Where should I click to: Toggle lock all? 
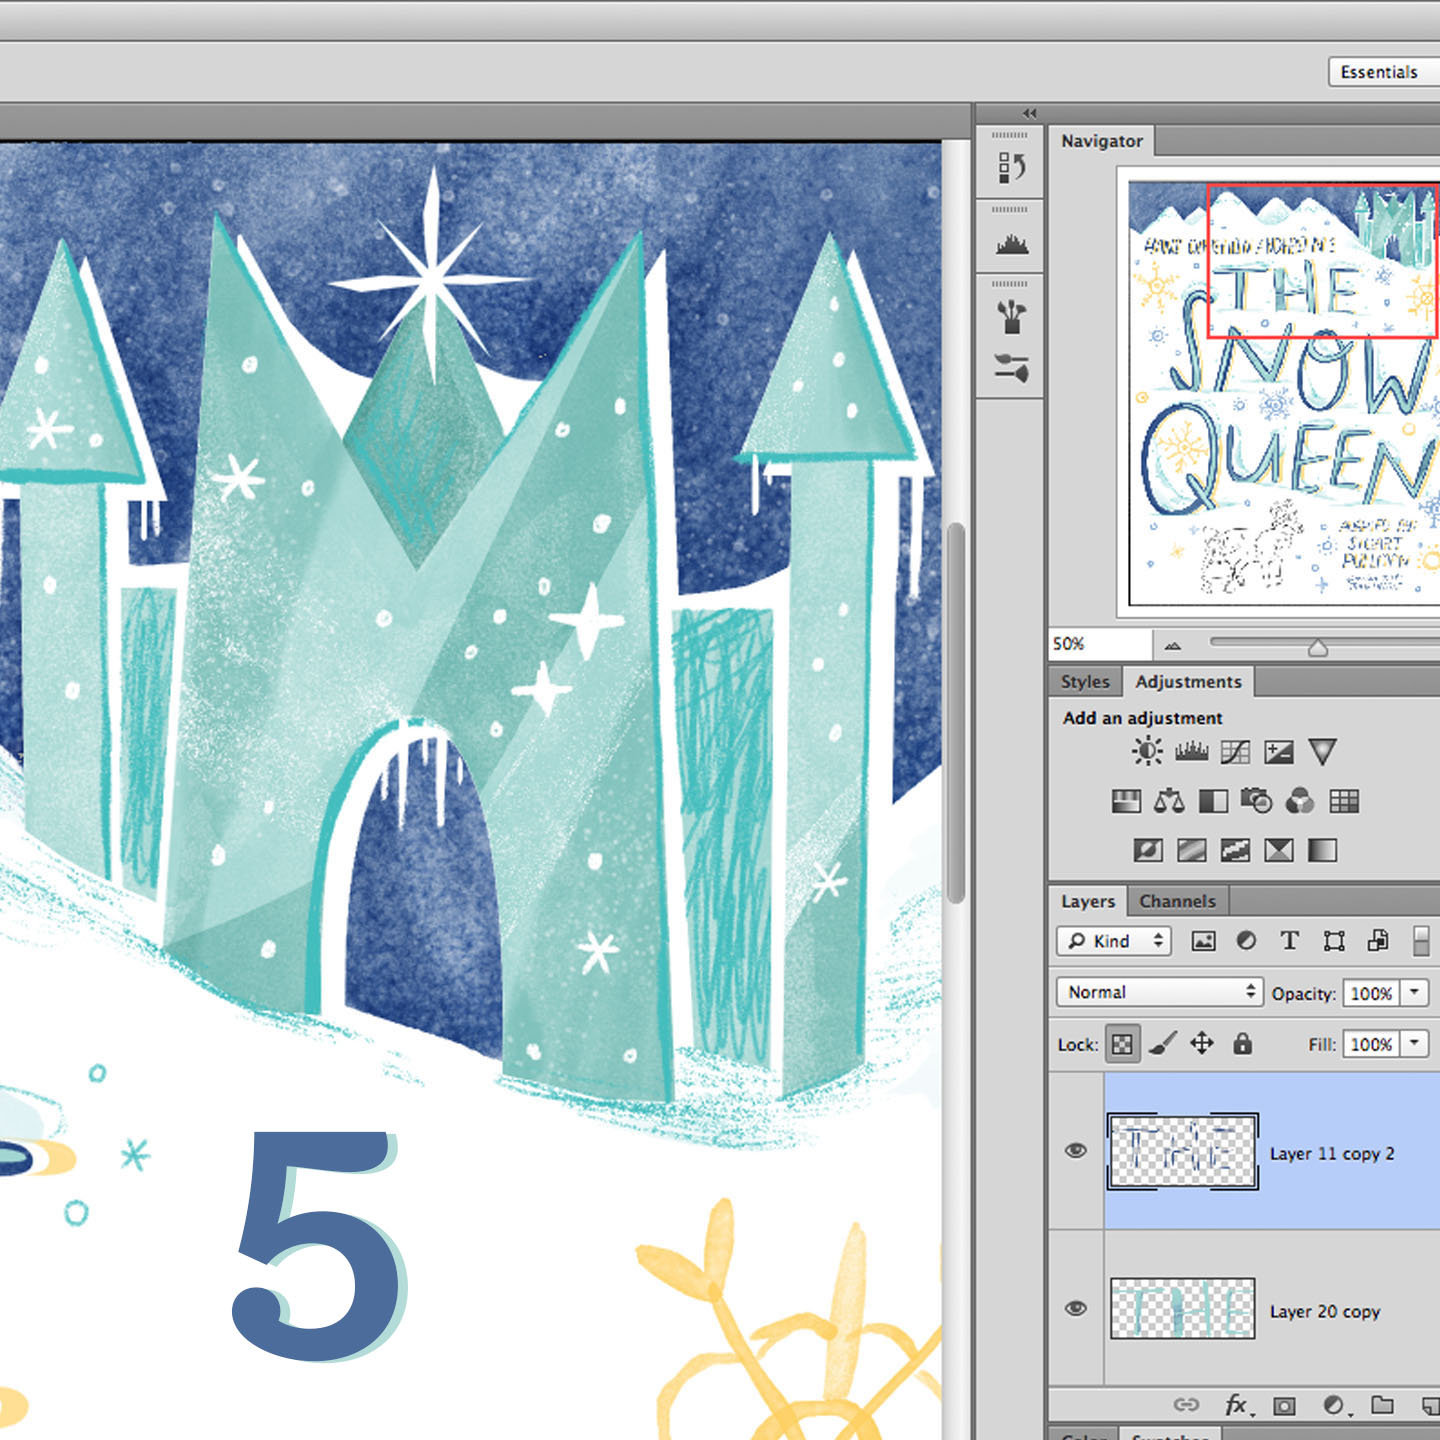point(1242,1044)
